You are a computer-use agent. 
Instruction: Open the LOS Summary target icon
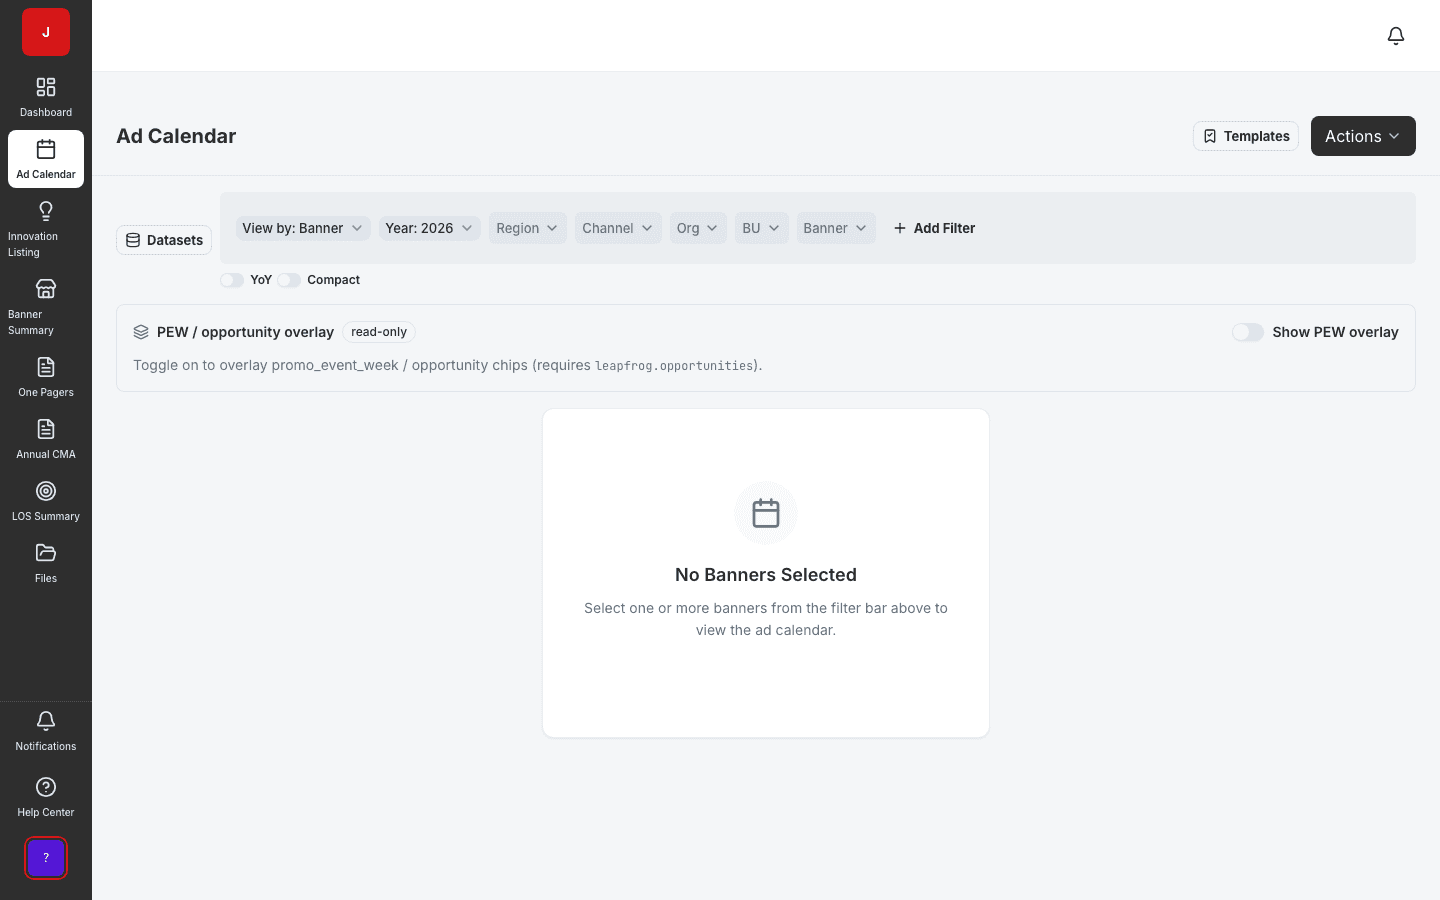(46, 491)
